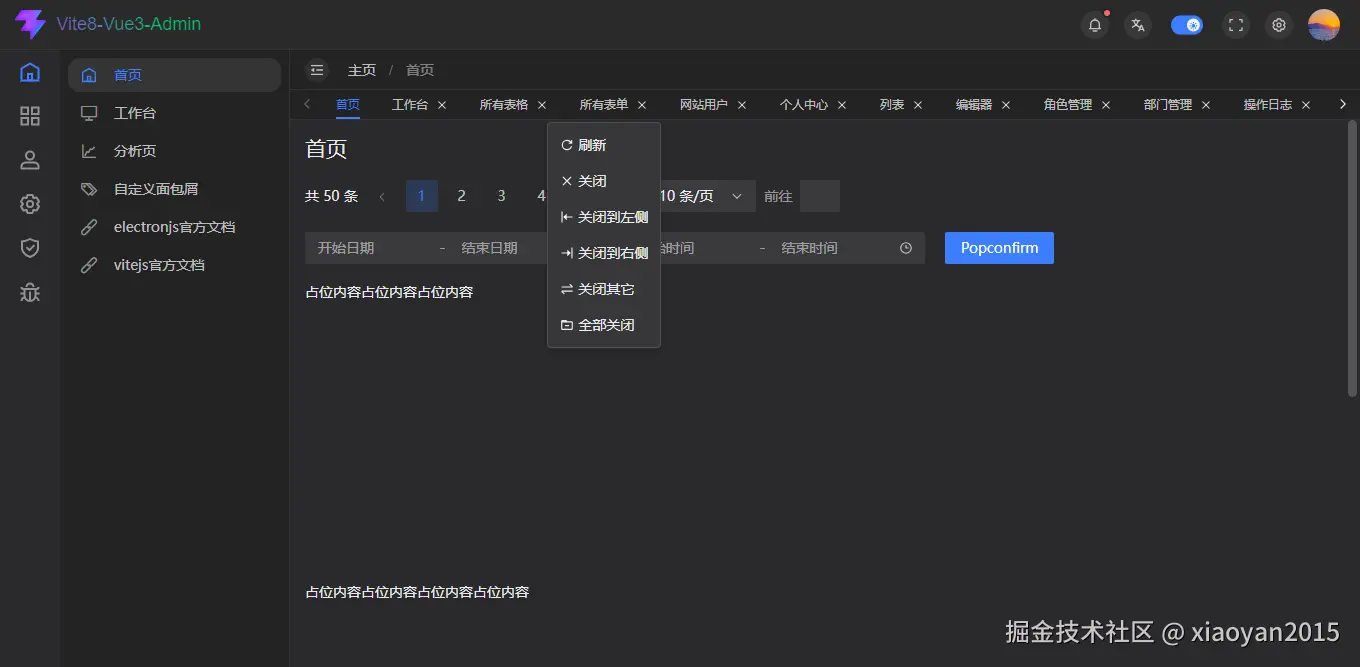The height and width of the screenshot is (667, 1360).
Task: Switch to the 角色管理 tab
Action: click(1068, 104)
